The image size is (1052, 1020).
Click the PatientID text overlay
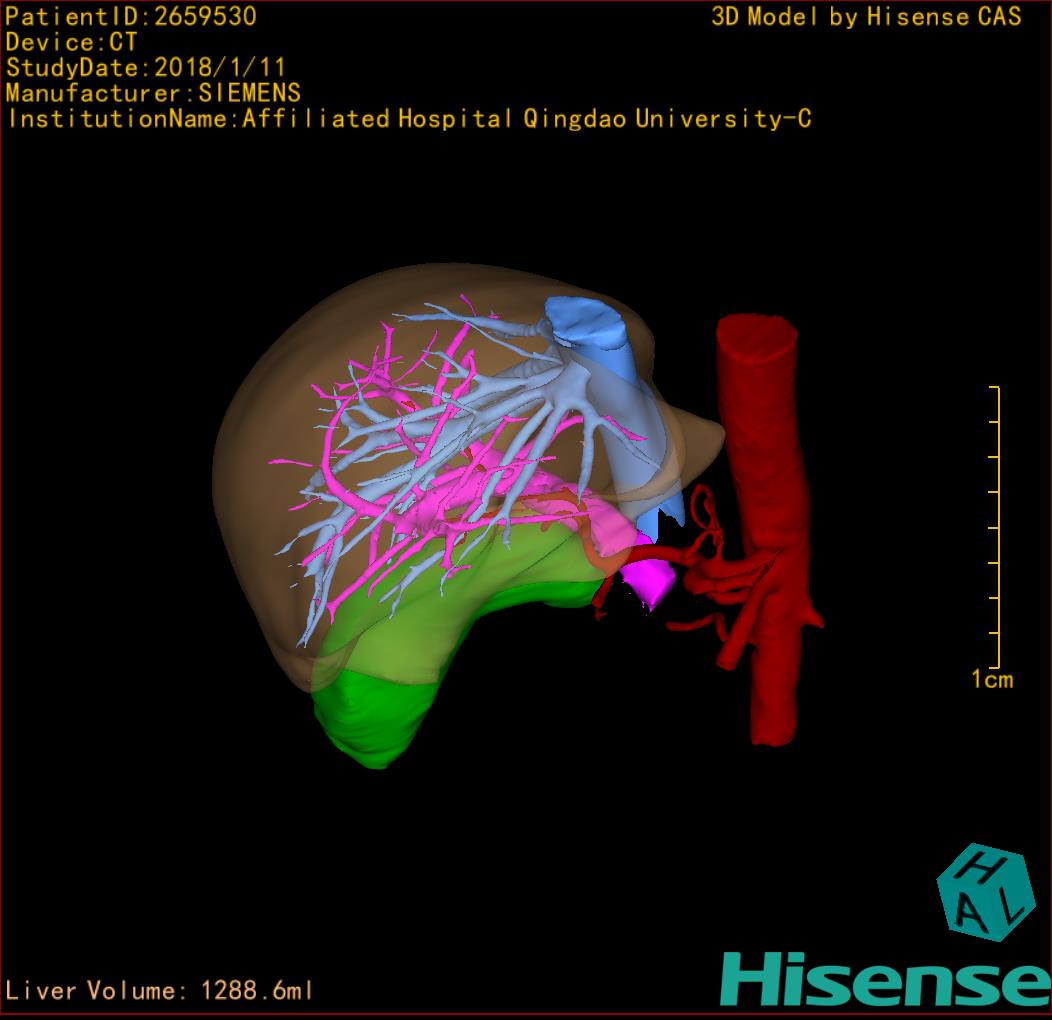click(x=131, y=16)
